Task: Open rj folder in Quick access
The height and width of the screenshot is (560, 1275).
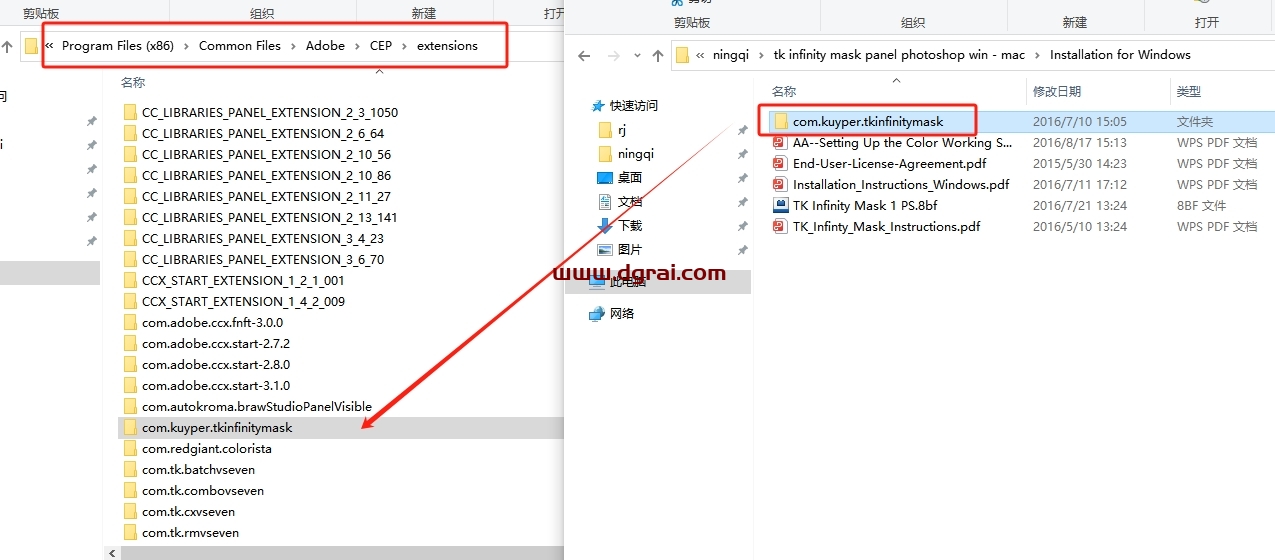Action: 621,130
